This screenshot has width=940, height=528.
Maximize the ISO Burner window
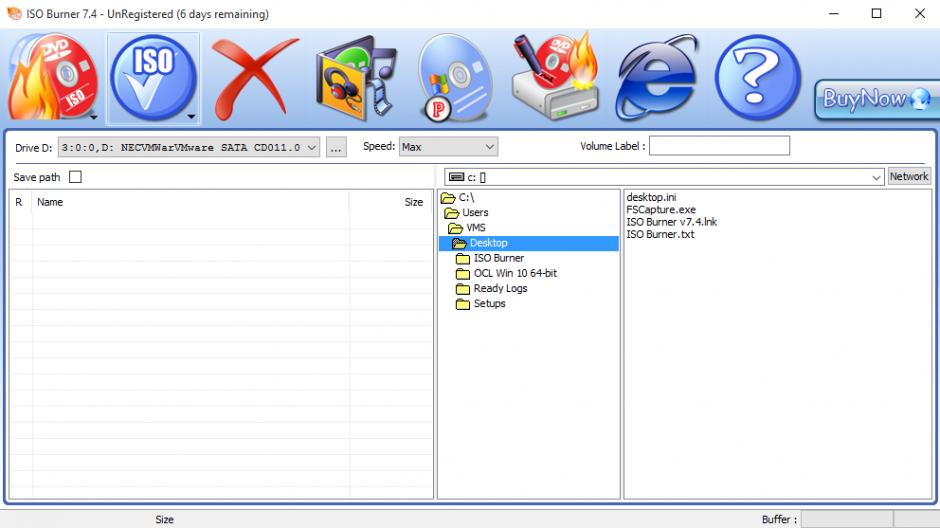pyautogui.click(x=876, y=13)
